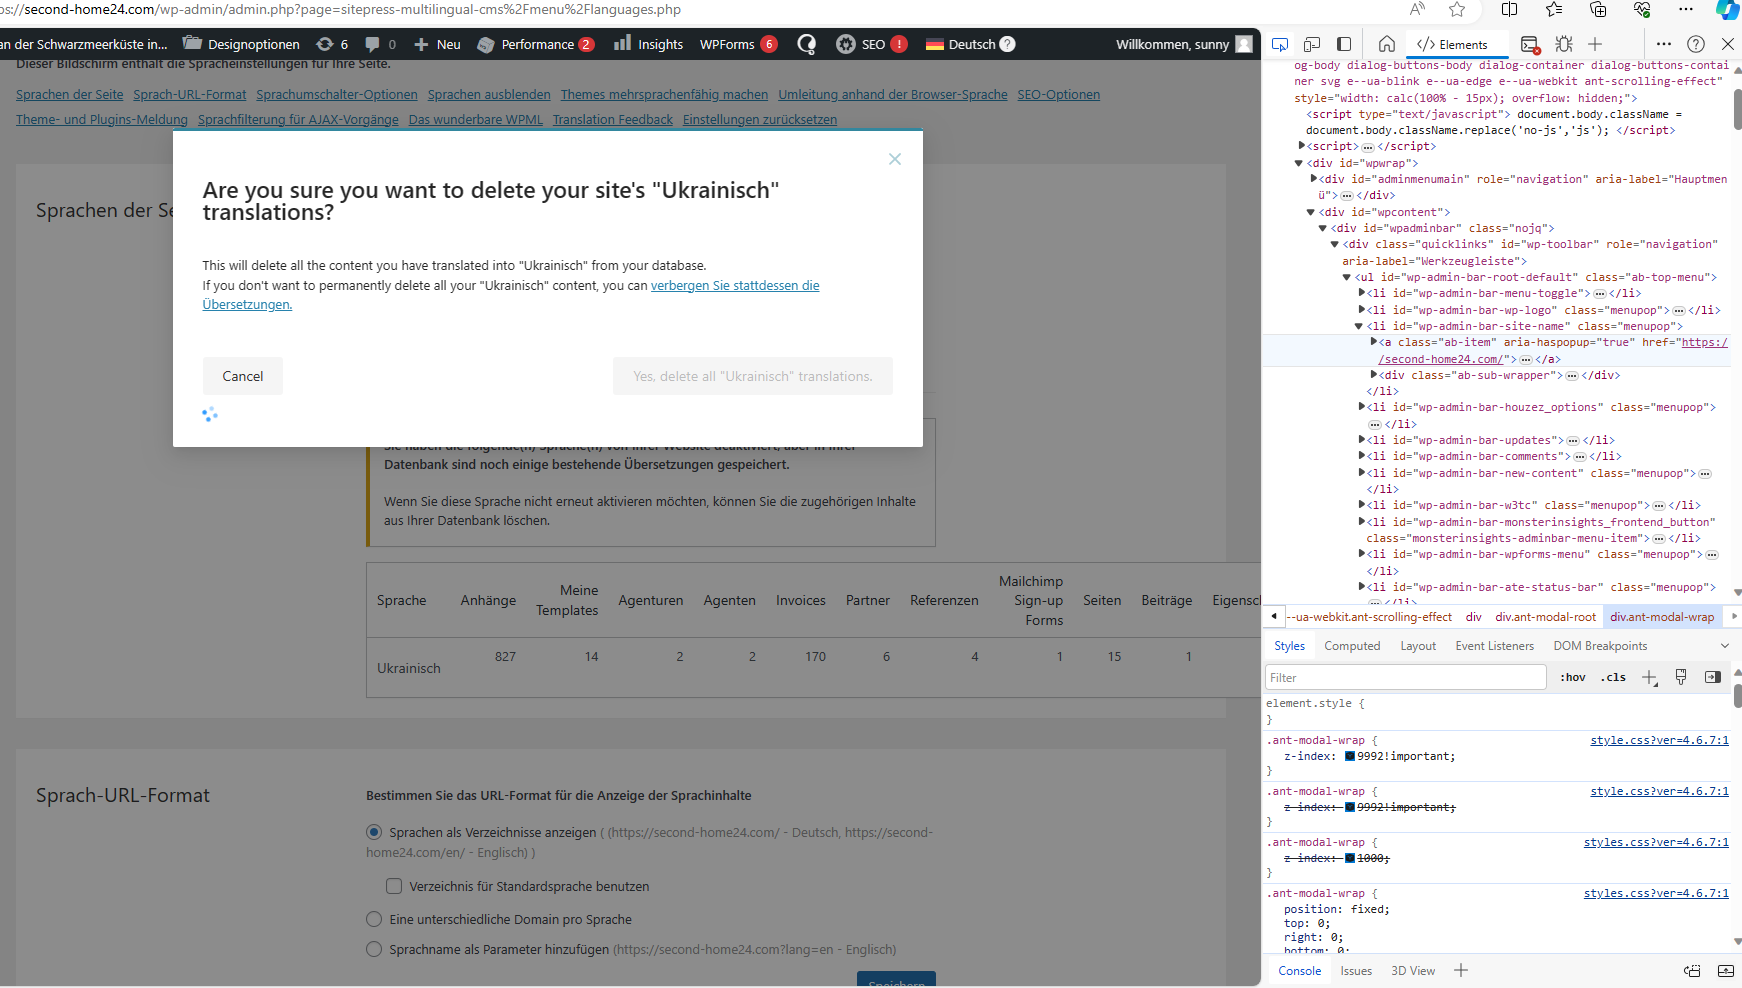Image resolution: width=1742 pixels, height=988 pixels.
Task: Activate the inspect element picker in DevTools
Action: [x=1280, y=44]
